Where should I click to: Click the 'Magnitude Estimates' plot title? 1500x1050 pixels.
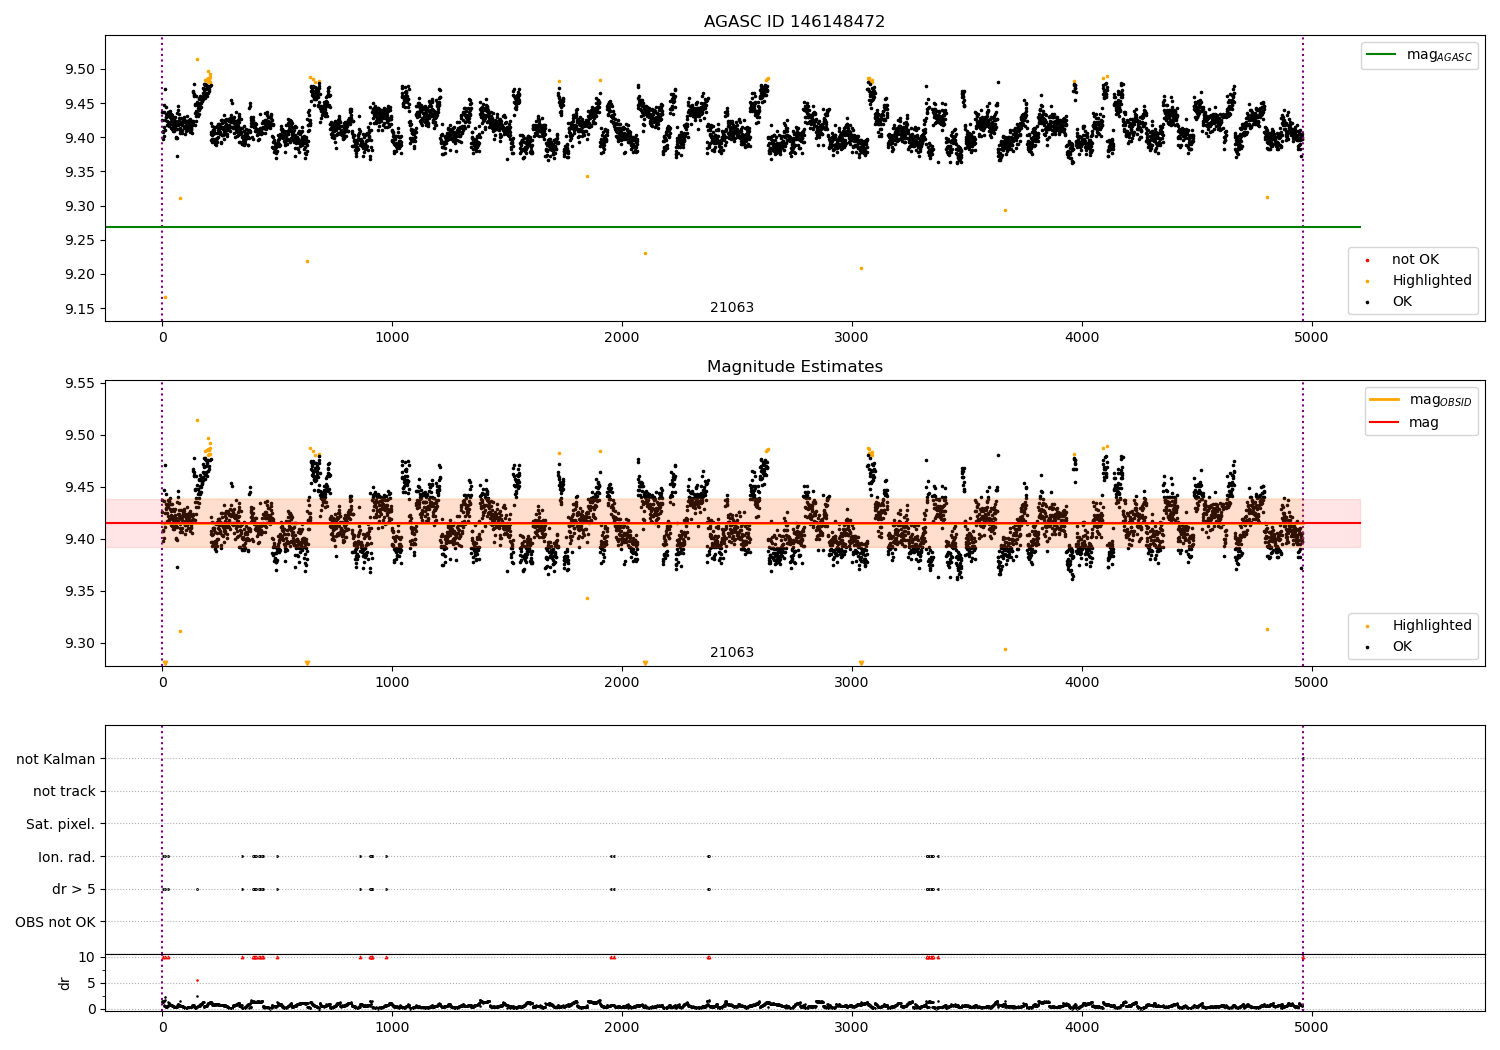794,367
